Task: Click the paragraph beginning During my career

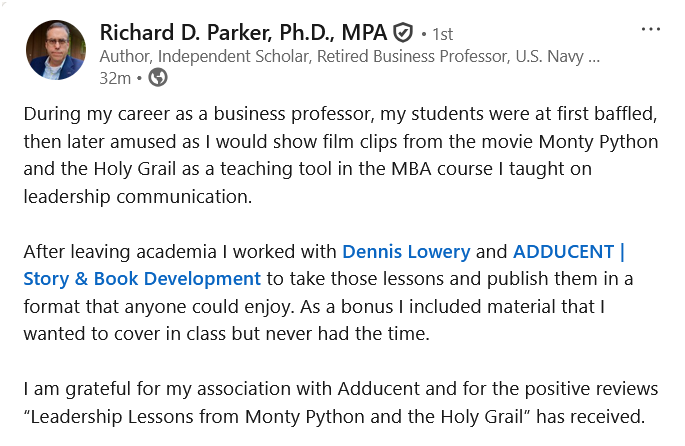Action: coord(341,155)
